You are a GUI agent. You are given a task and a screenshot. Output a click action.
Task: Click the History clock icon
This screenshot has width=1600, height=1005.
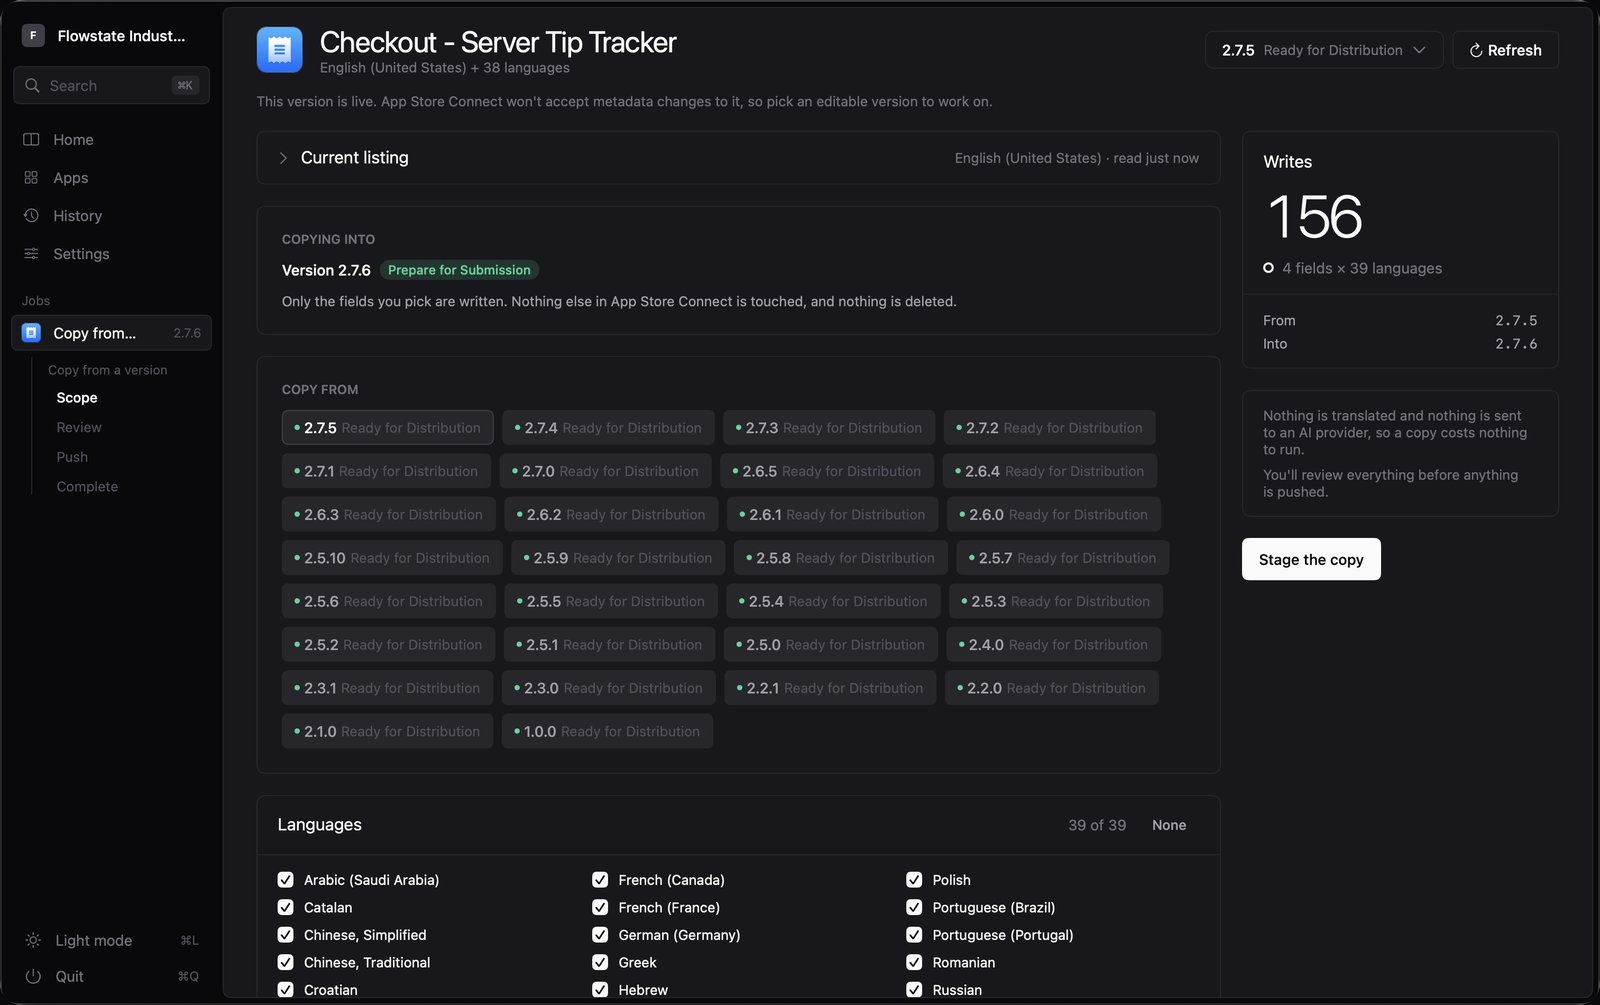tap(31, 215)
